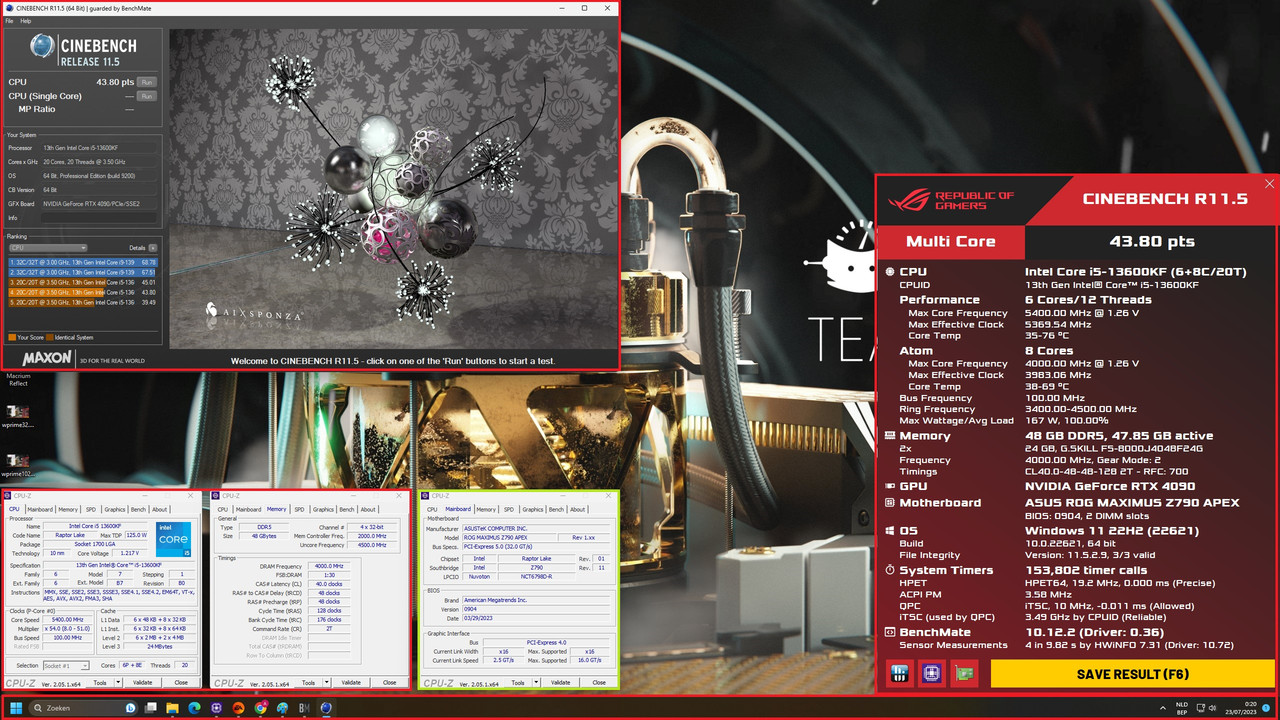The height and width of the screenshot is (720, 1280).
Task: Click the Info field in Cinebench
Action: (99, 217)
